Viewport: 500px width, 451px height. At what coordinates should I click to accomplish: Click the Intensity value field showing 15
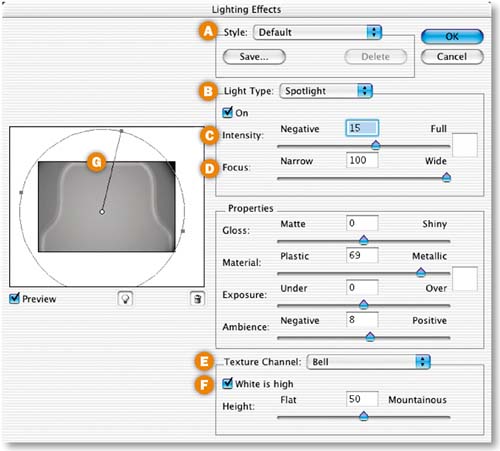coord(362,128)
